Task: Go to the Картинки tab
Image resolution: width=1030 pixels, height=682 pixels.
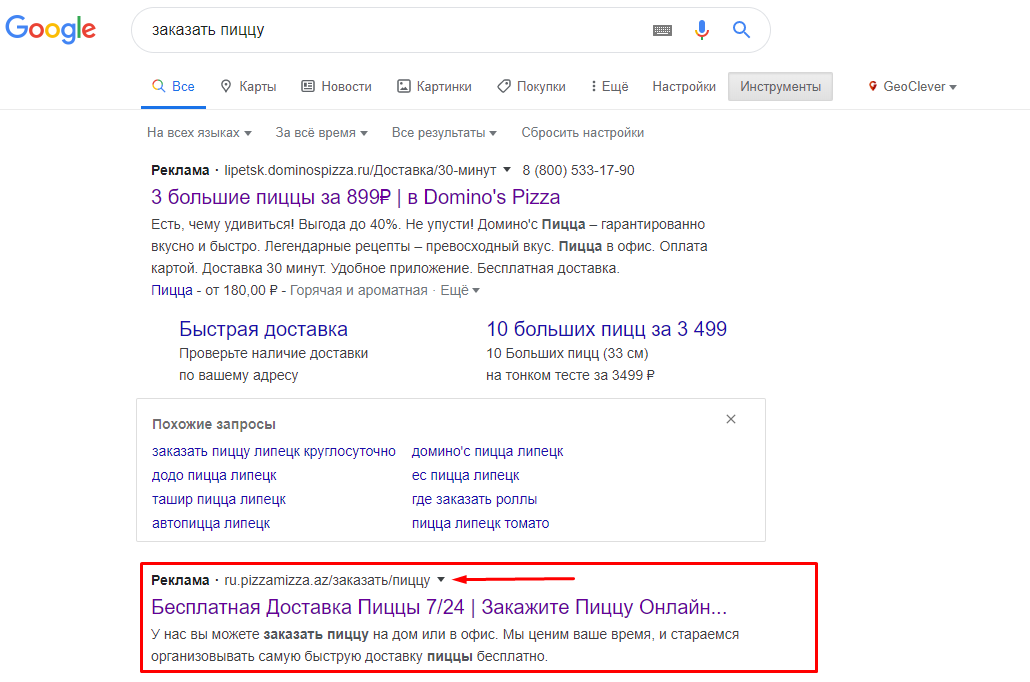Action: coord(434,87)
